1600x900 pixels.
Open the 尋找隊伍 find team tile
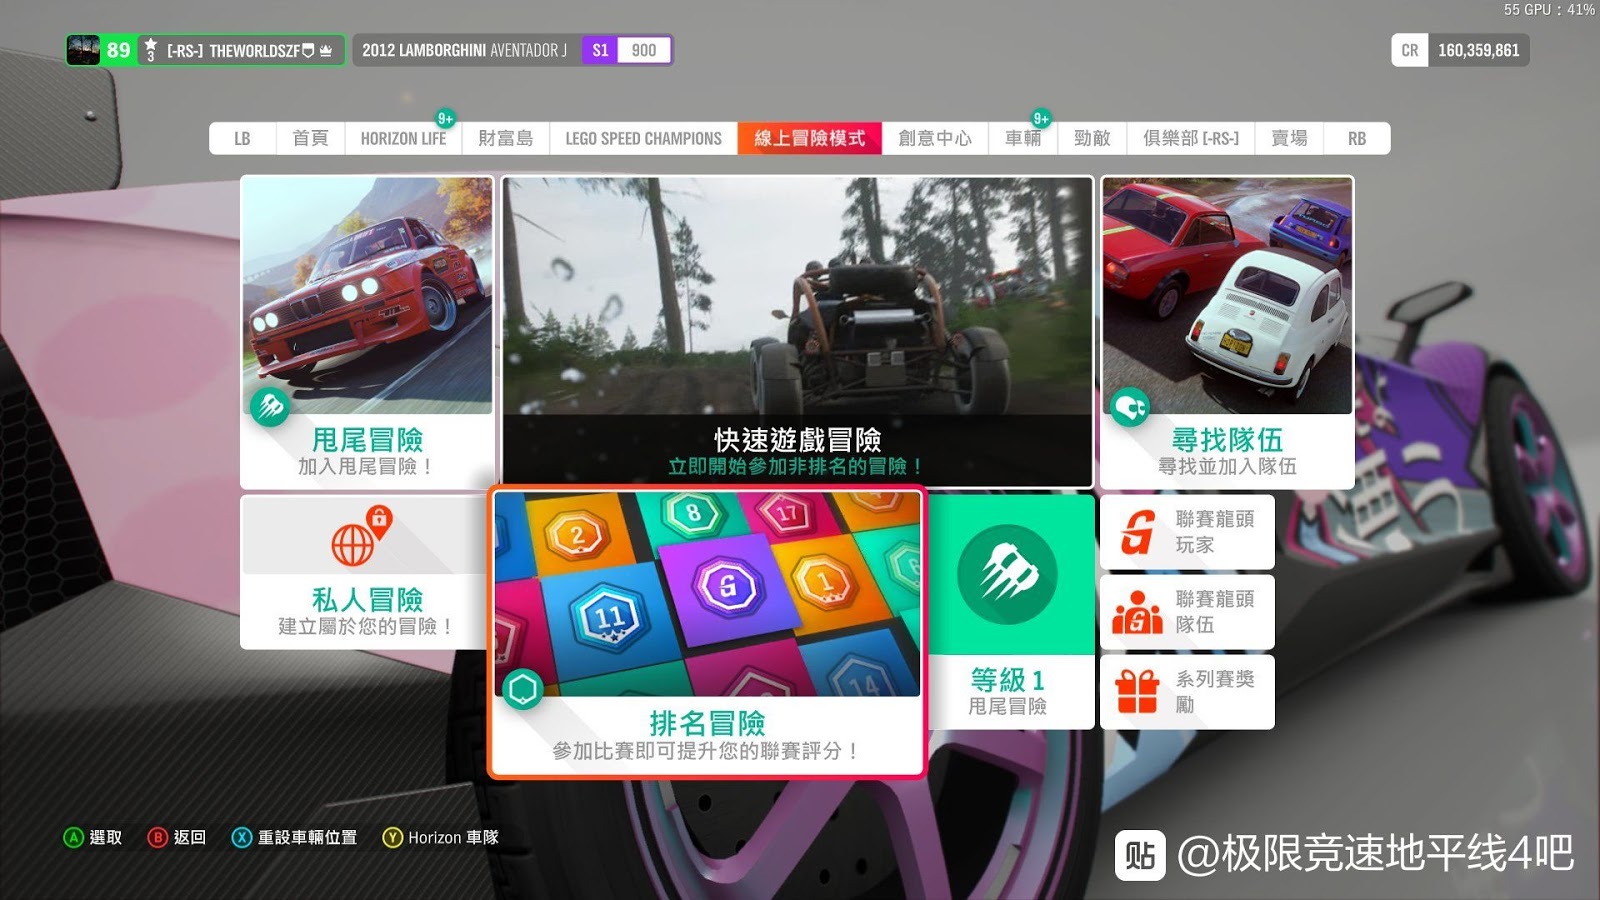pyautogui.click(x=1227, y=332)
